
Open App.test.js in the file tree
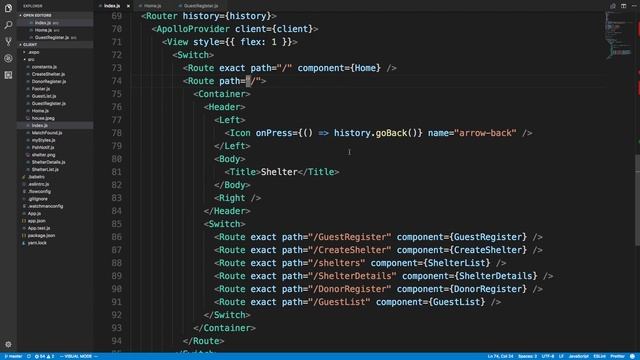pos(39,229)
